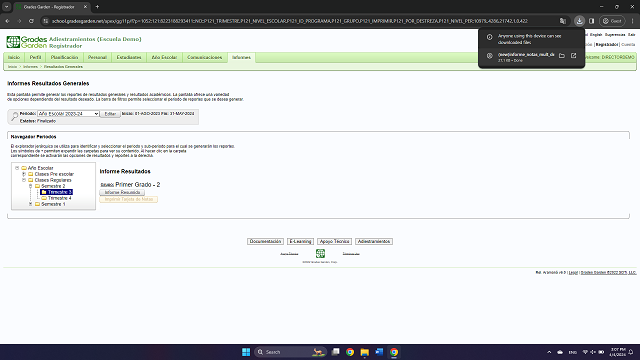Open the tab search dropdown in Chrome

pyautogui.click(x=7, y=7)
